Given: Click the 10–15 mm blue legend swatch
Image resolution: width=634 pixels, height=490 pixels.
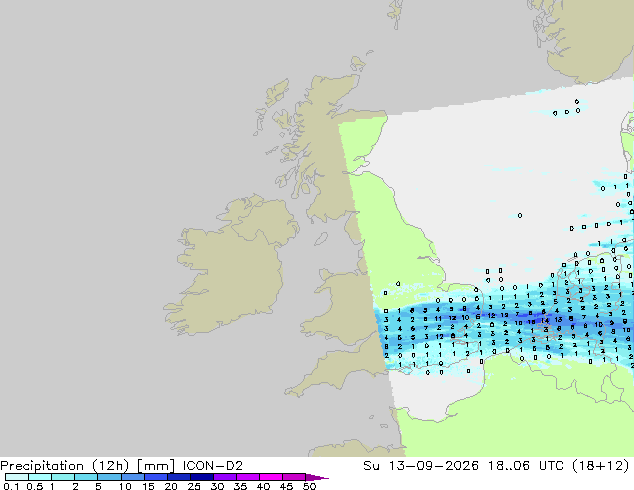Looking at the screenshot, I should tap(133, 477).
